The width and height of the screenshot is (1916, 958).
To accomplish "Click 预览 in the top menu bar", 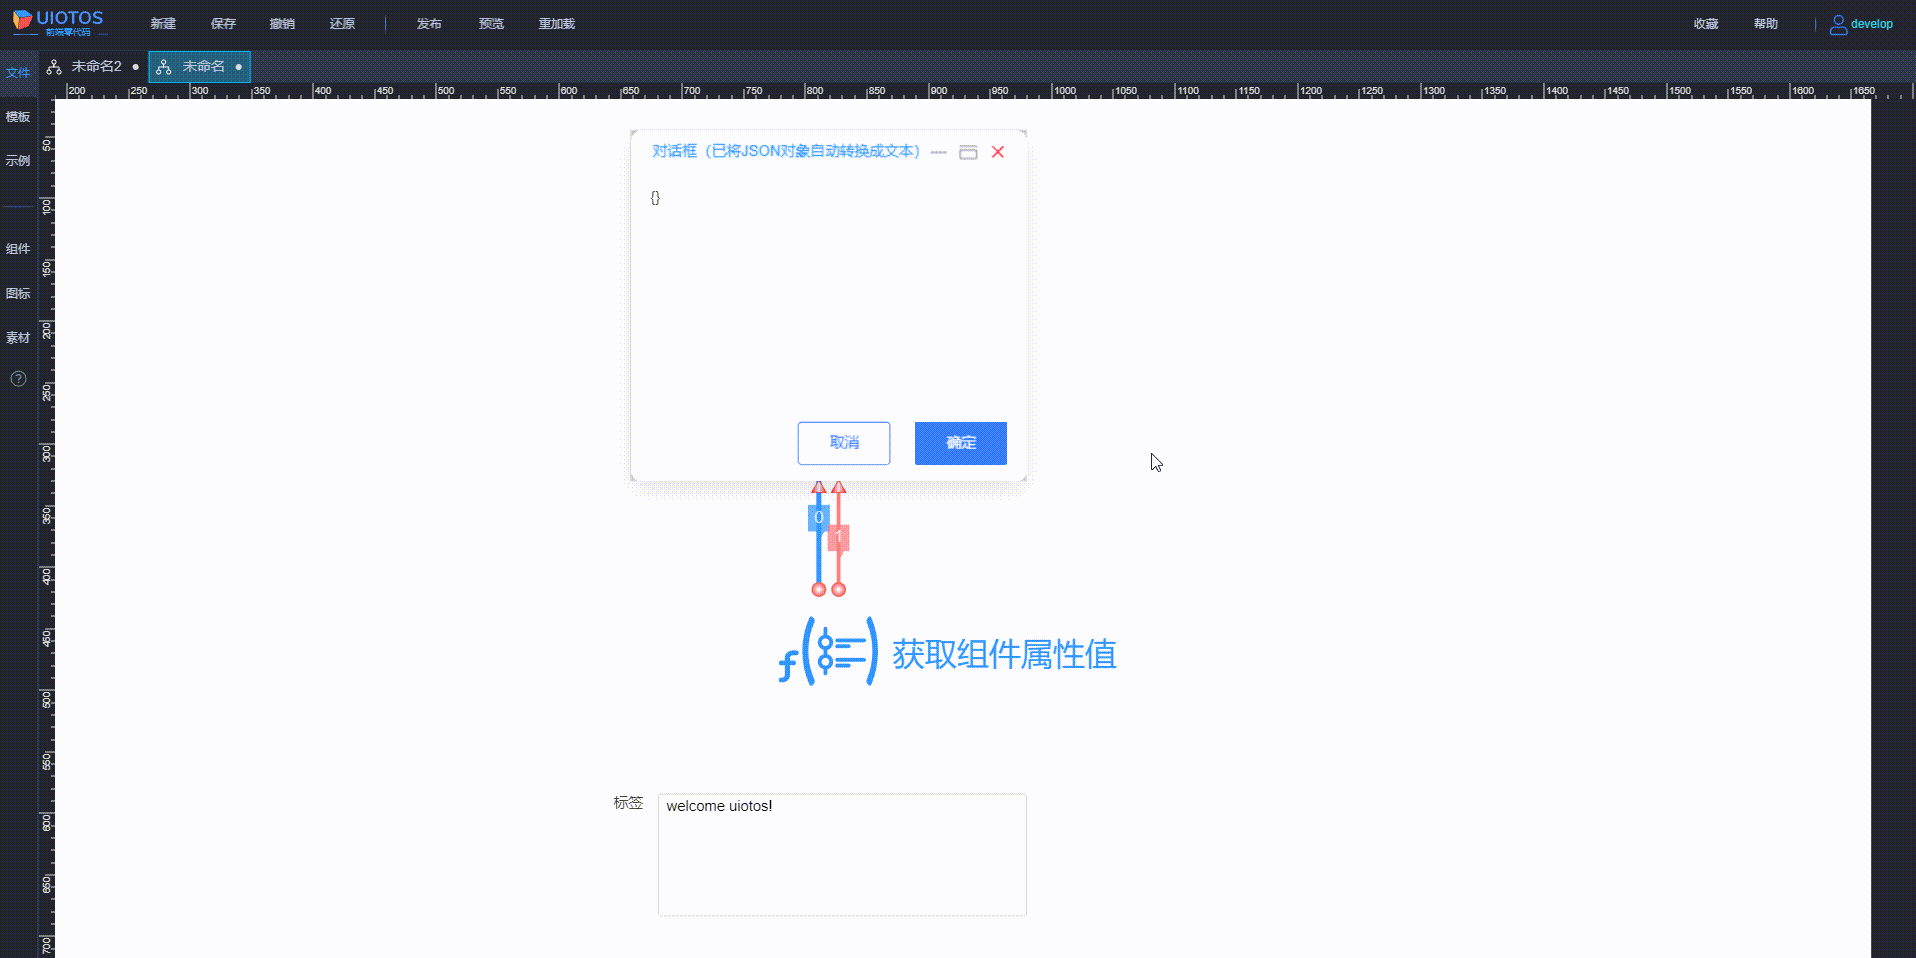I will point(491,23).
